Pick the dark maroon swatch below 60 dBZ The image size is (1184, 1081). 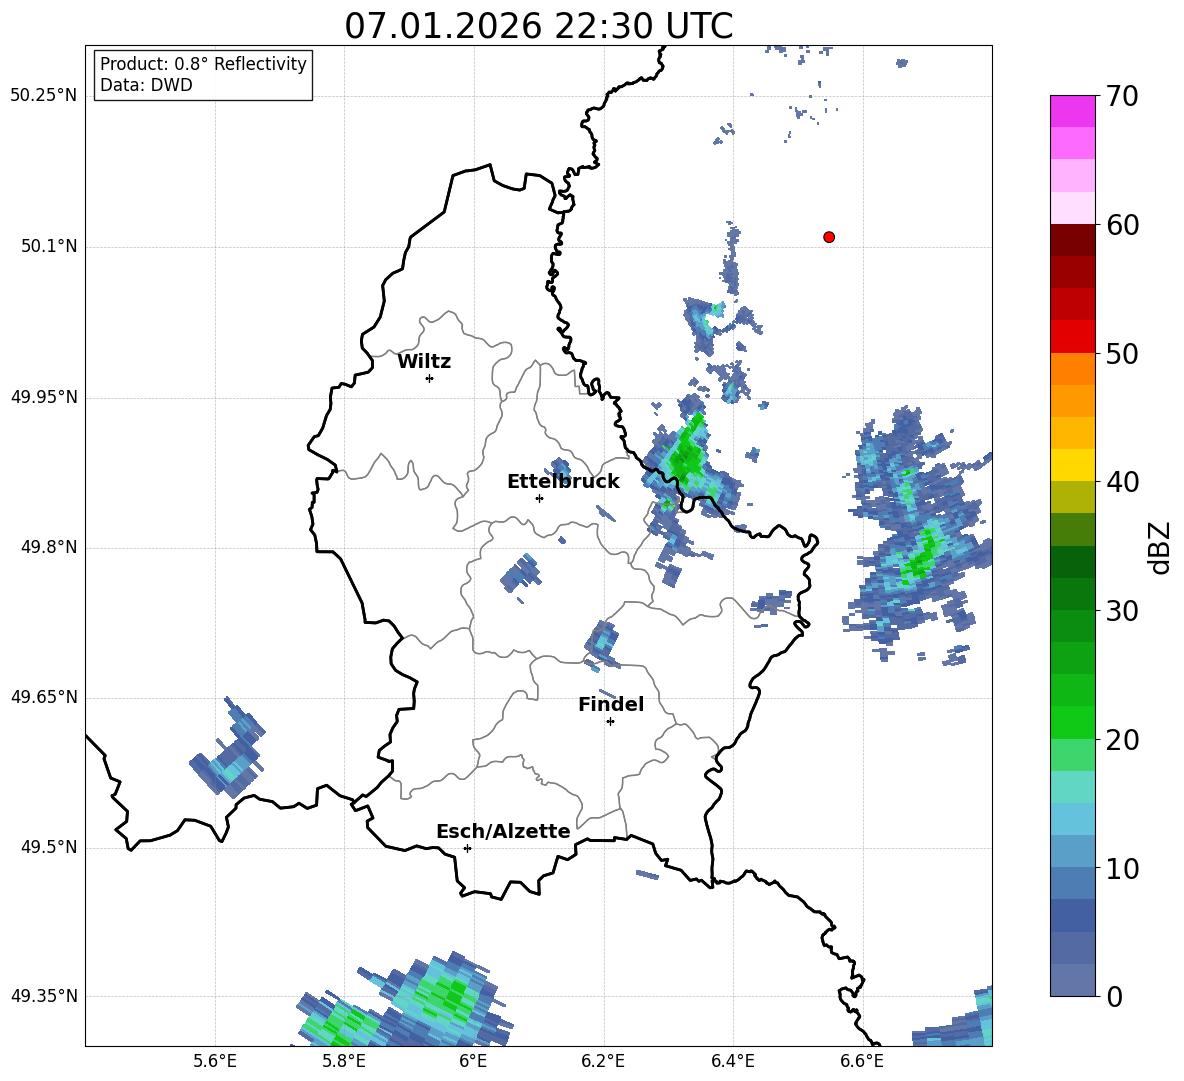1072,240
